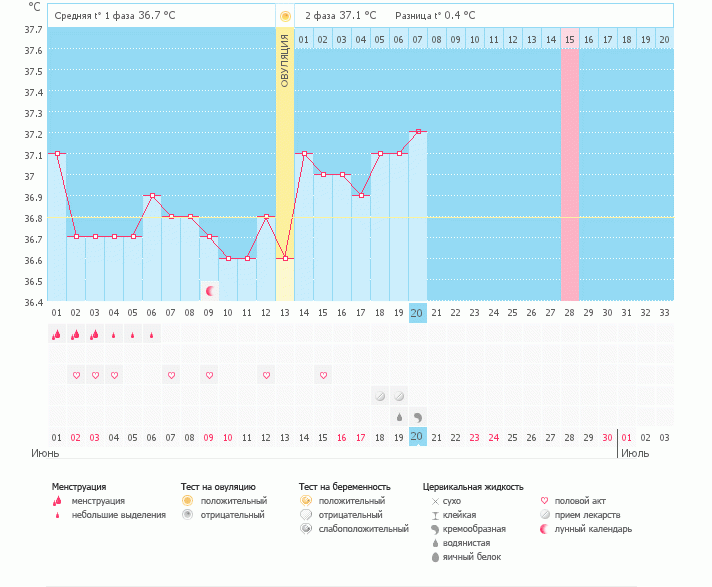Click the 37.2 temperature point on day 20
712x587 pixels.
pyautogui.click(x=418, y=131)
